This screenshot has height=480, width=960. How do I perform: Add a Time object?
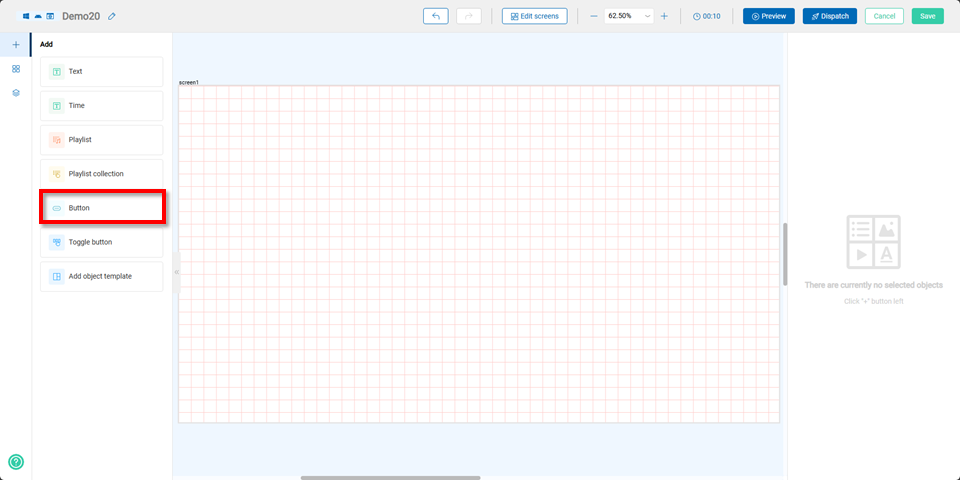click(101, 106)
